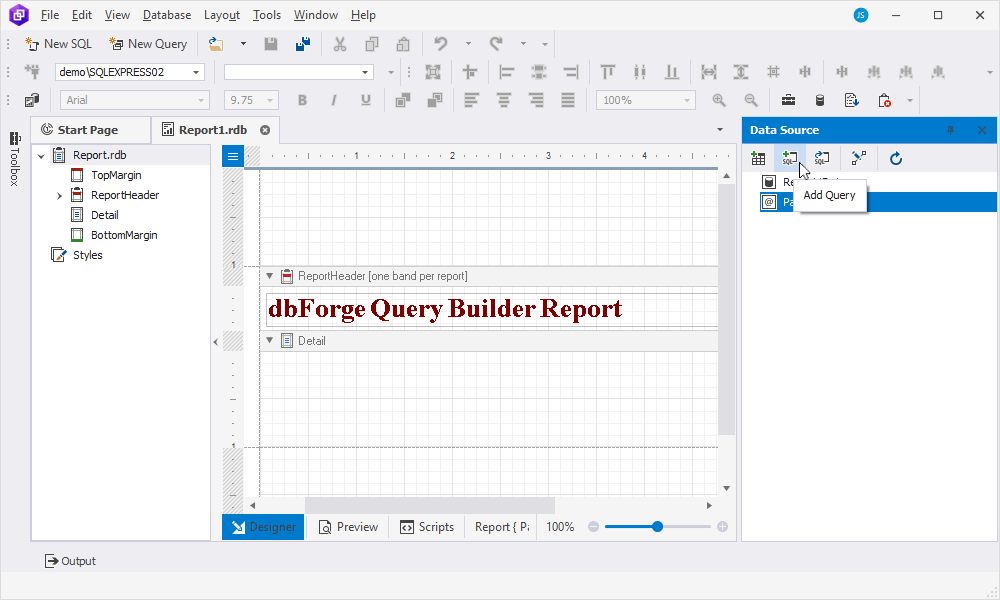Click the Bring to Front icon

[403, 100]
